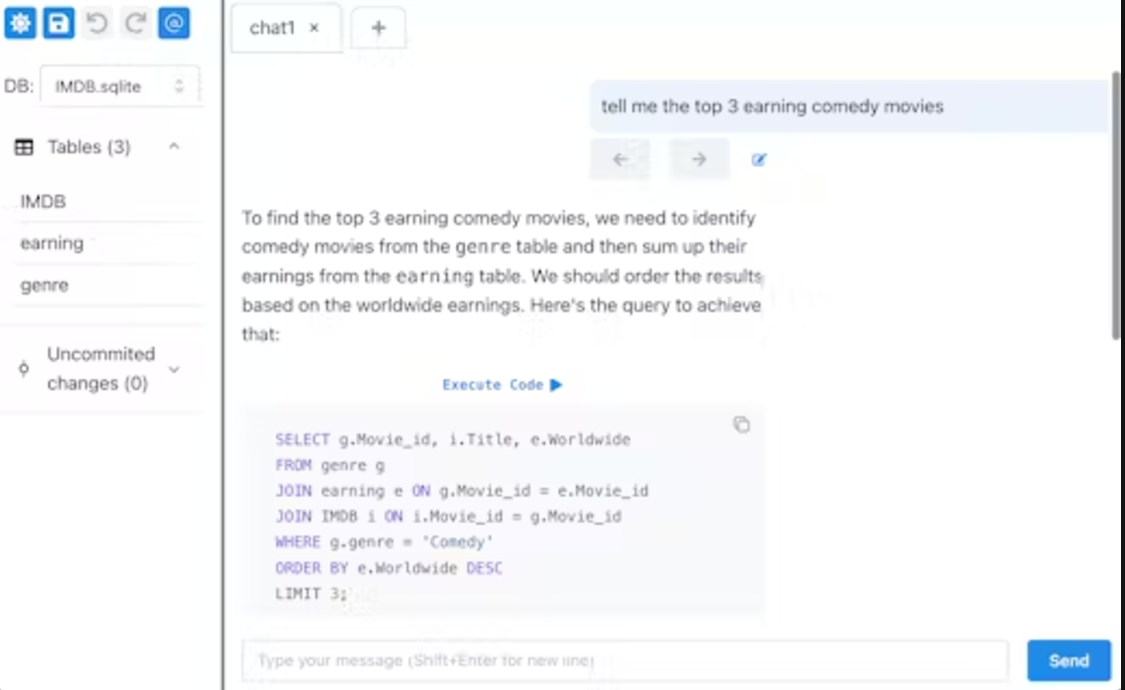The width and height of the screenshot is (1125, 690).
Task: Expand the Uncommitted changes section chevron
Action: pyautogui.click(x=174, y=369)
